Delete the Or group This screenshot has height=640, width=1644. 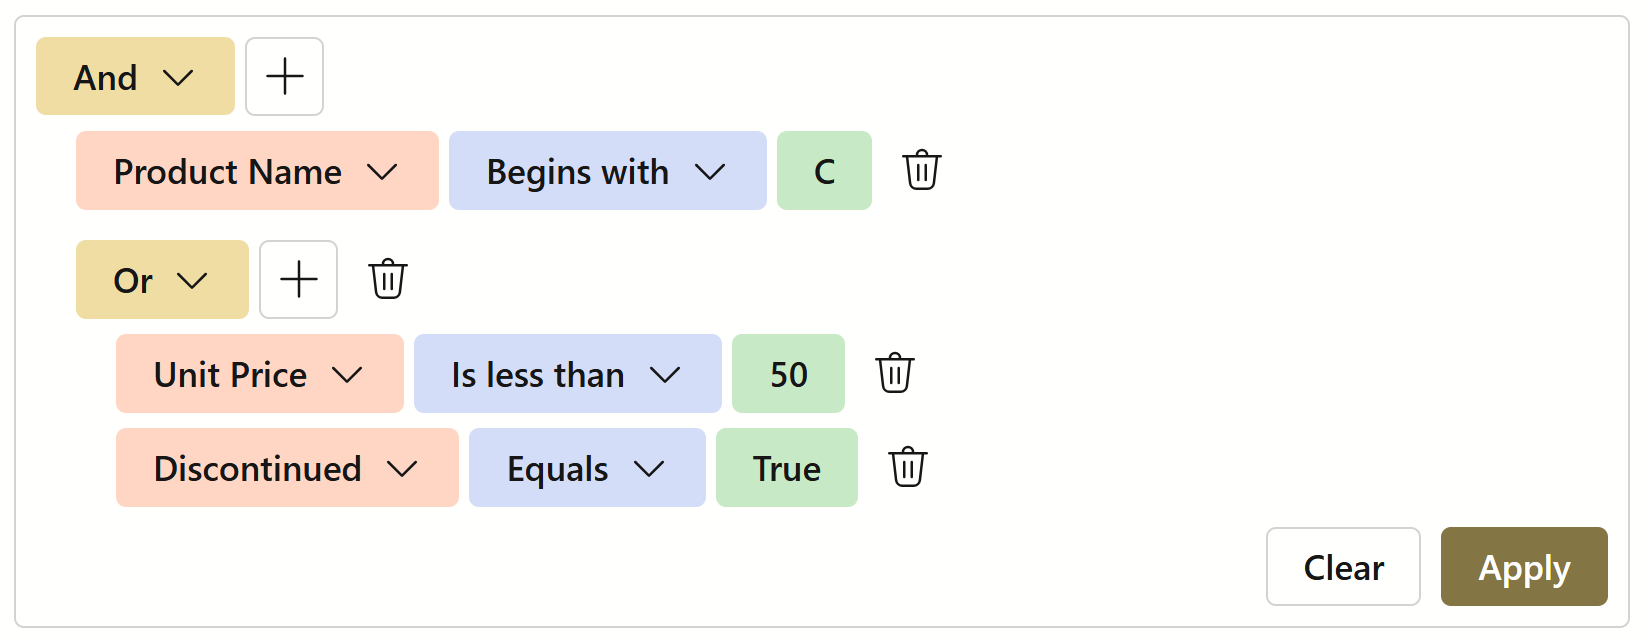click(388, 279)
